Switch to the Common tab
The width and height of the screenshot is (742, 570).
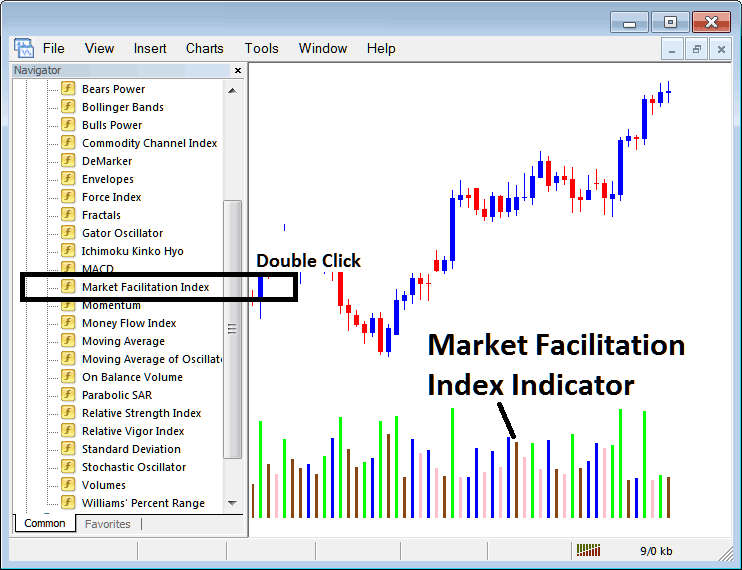coord(44,523)
